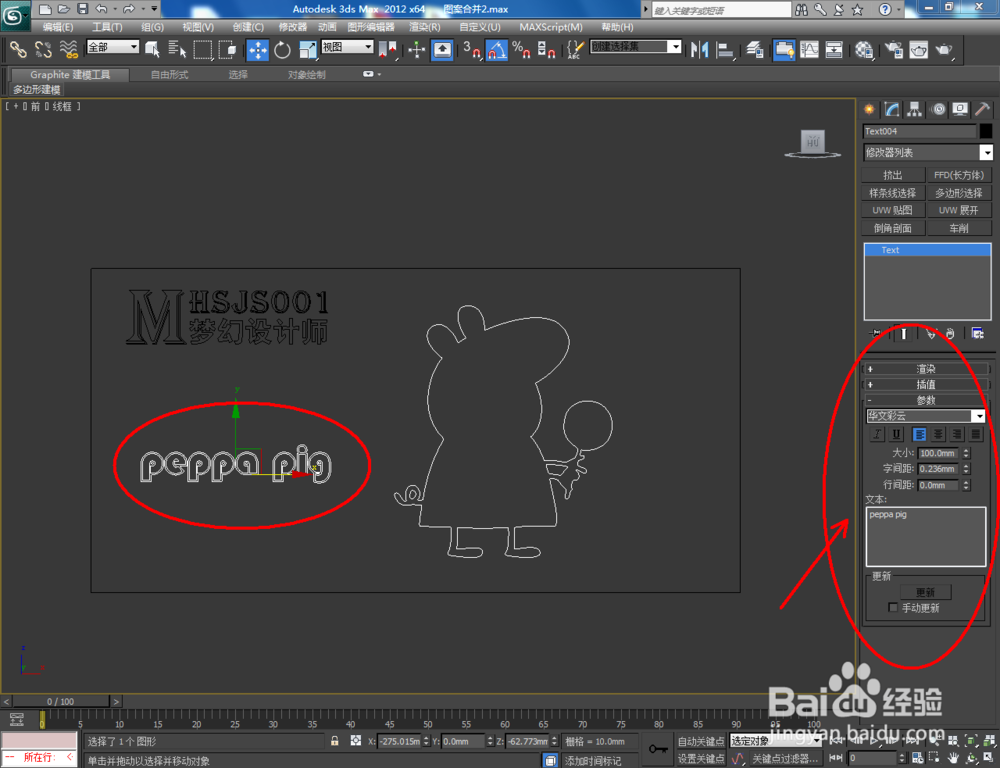Open the 编辑(E) menu
This screenshot has width=1000, height=768.
pyautogui.click(x=57, y=27)
